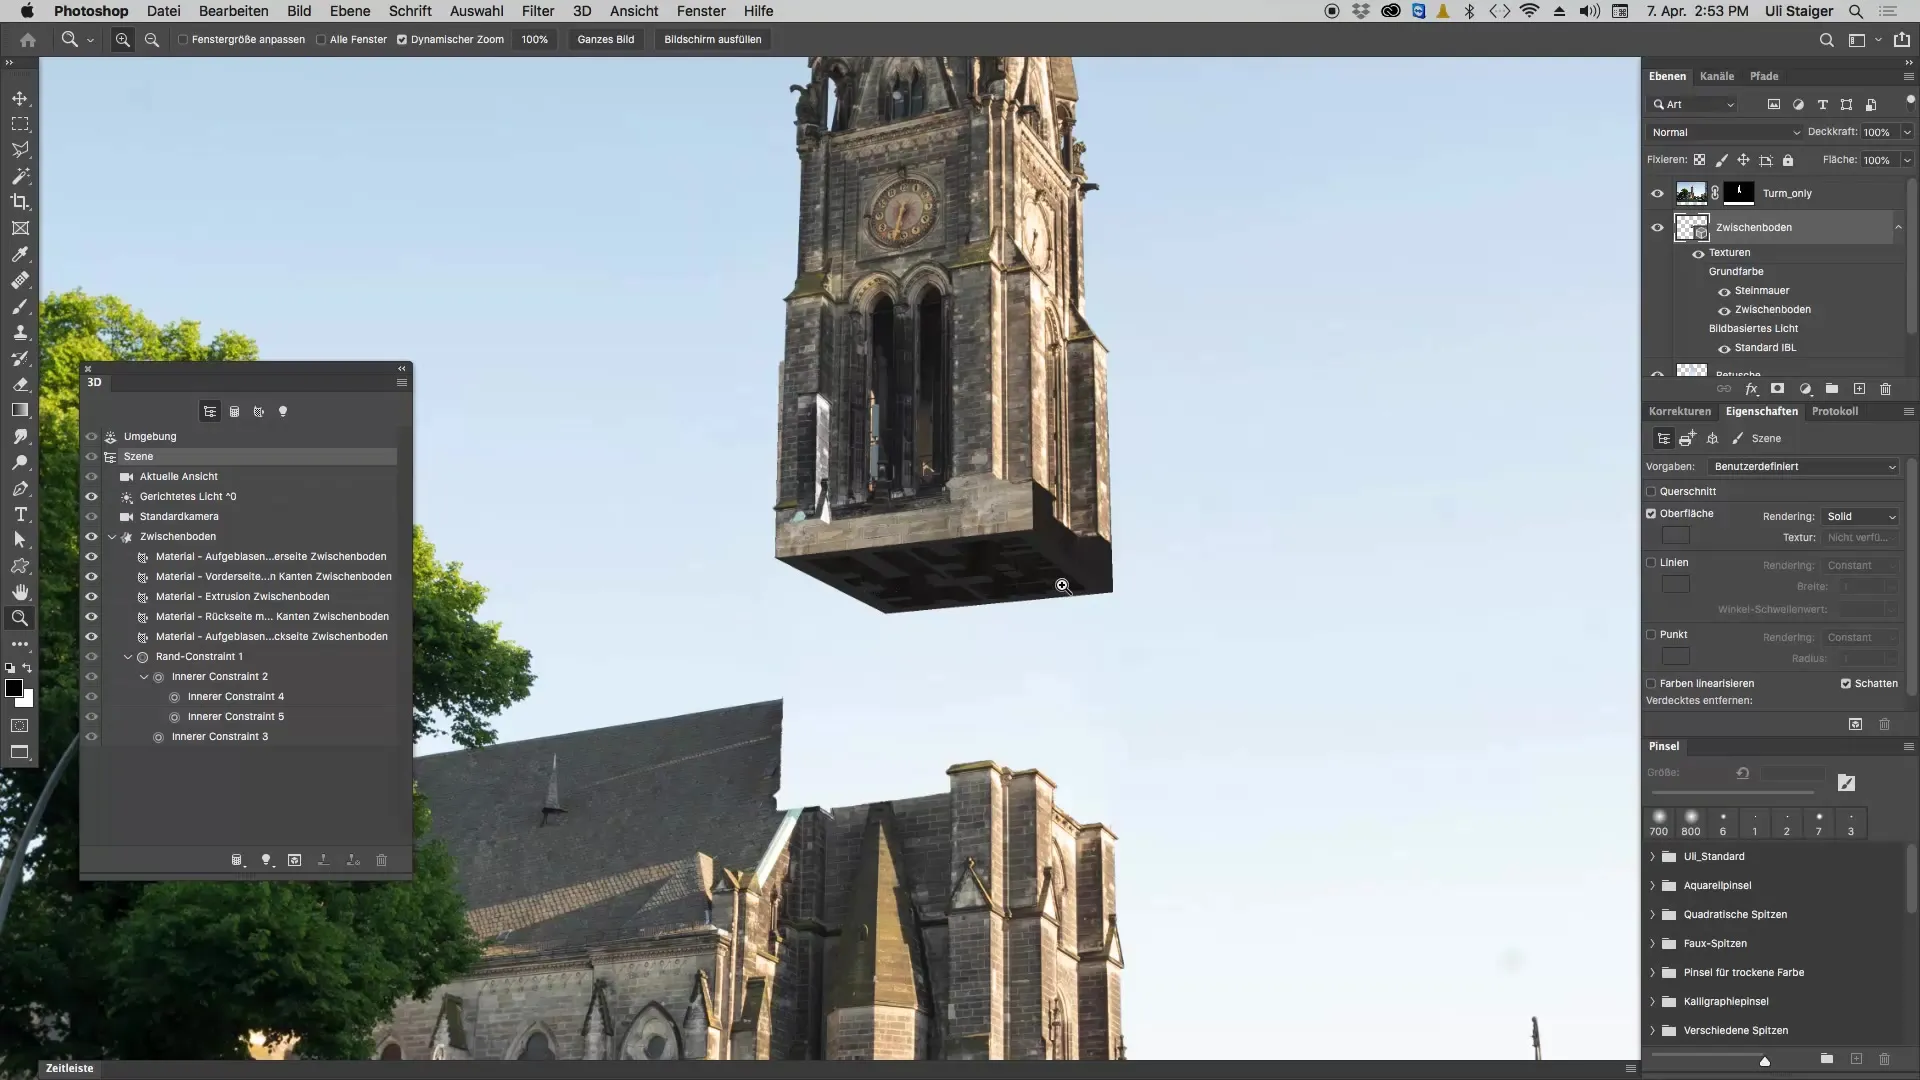Uncheck Oberfläche checkbox
Image resolution: width=1920 pixels, height=1080 pixels.
click(1651, 513)
